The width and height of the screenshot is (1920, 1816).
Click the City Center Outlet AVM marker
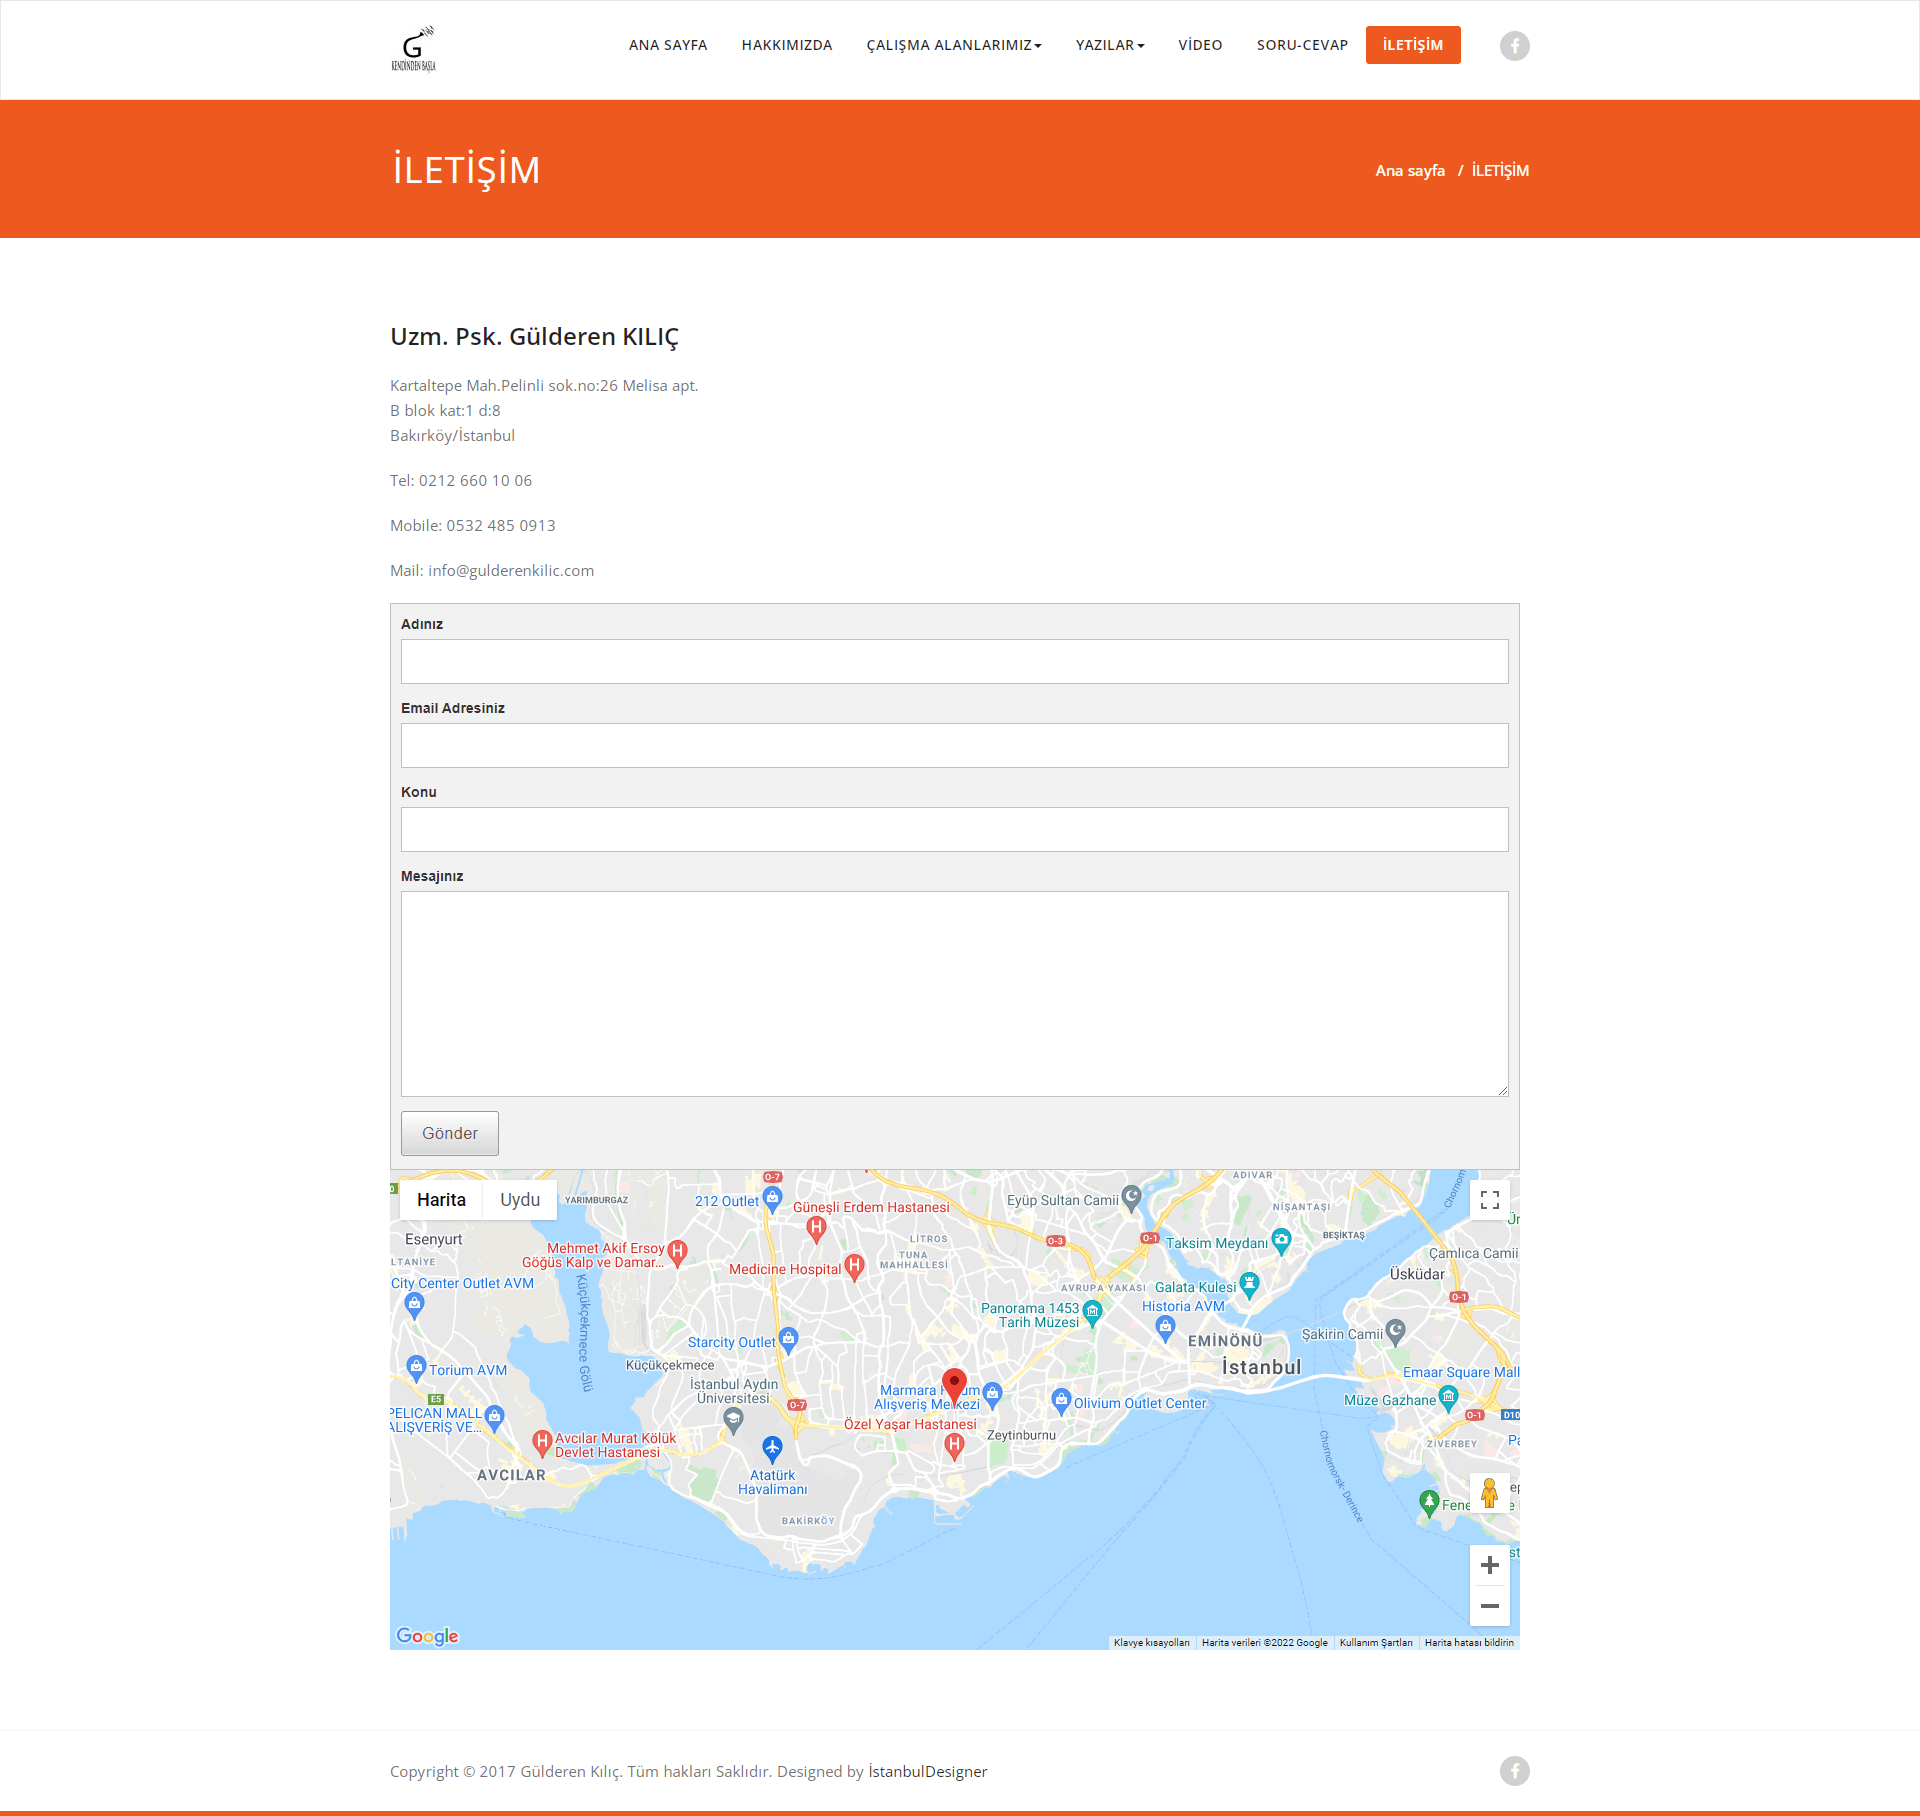[x=414, y=1304]
